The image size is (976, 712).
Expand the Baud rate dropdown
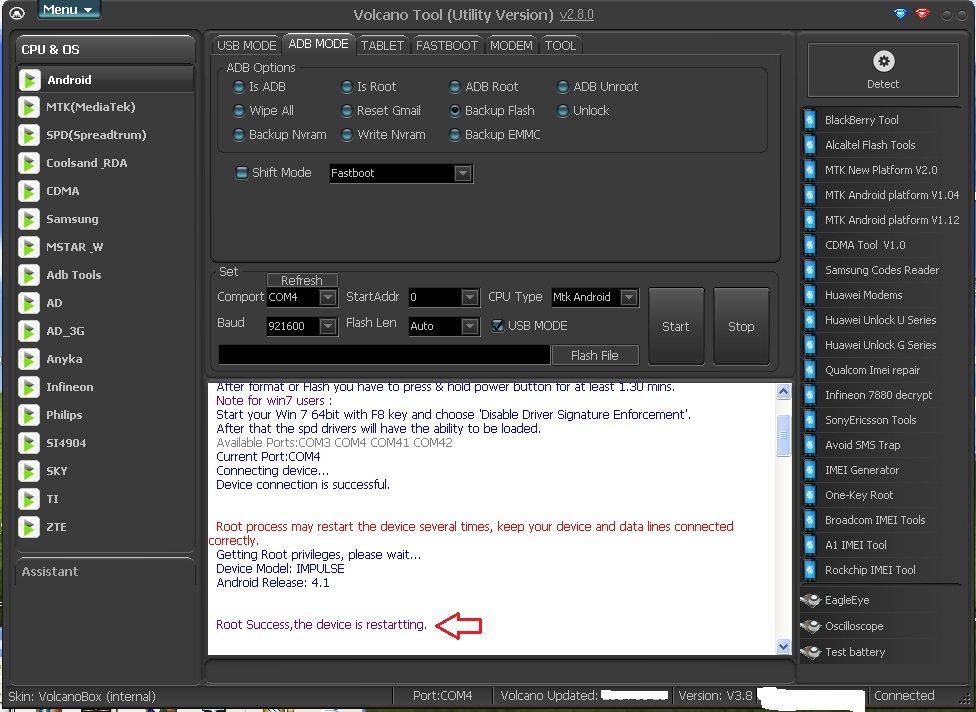(327, 327)
